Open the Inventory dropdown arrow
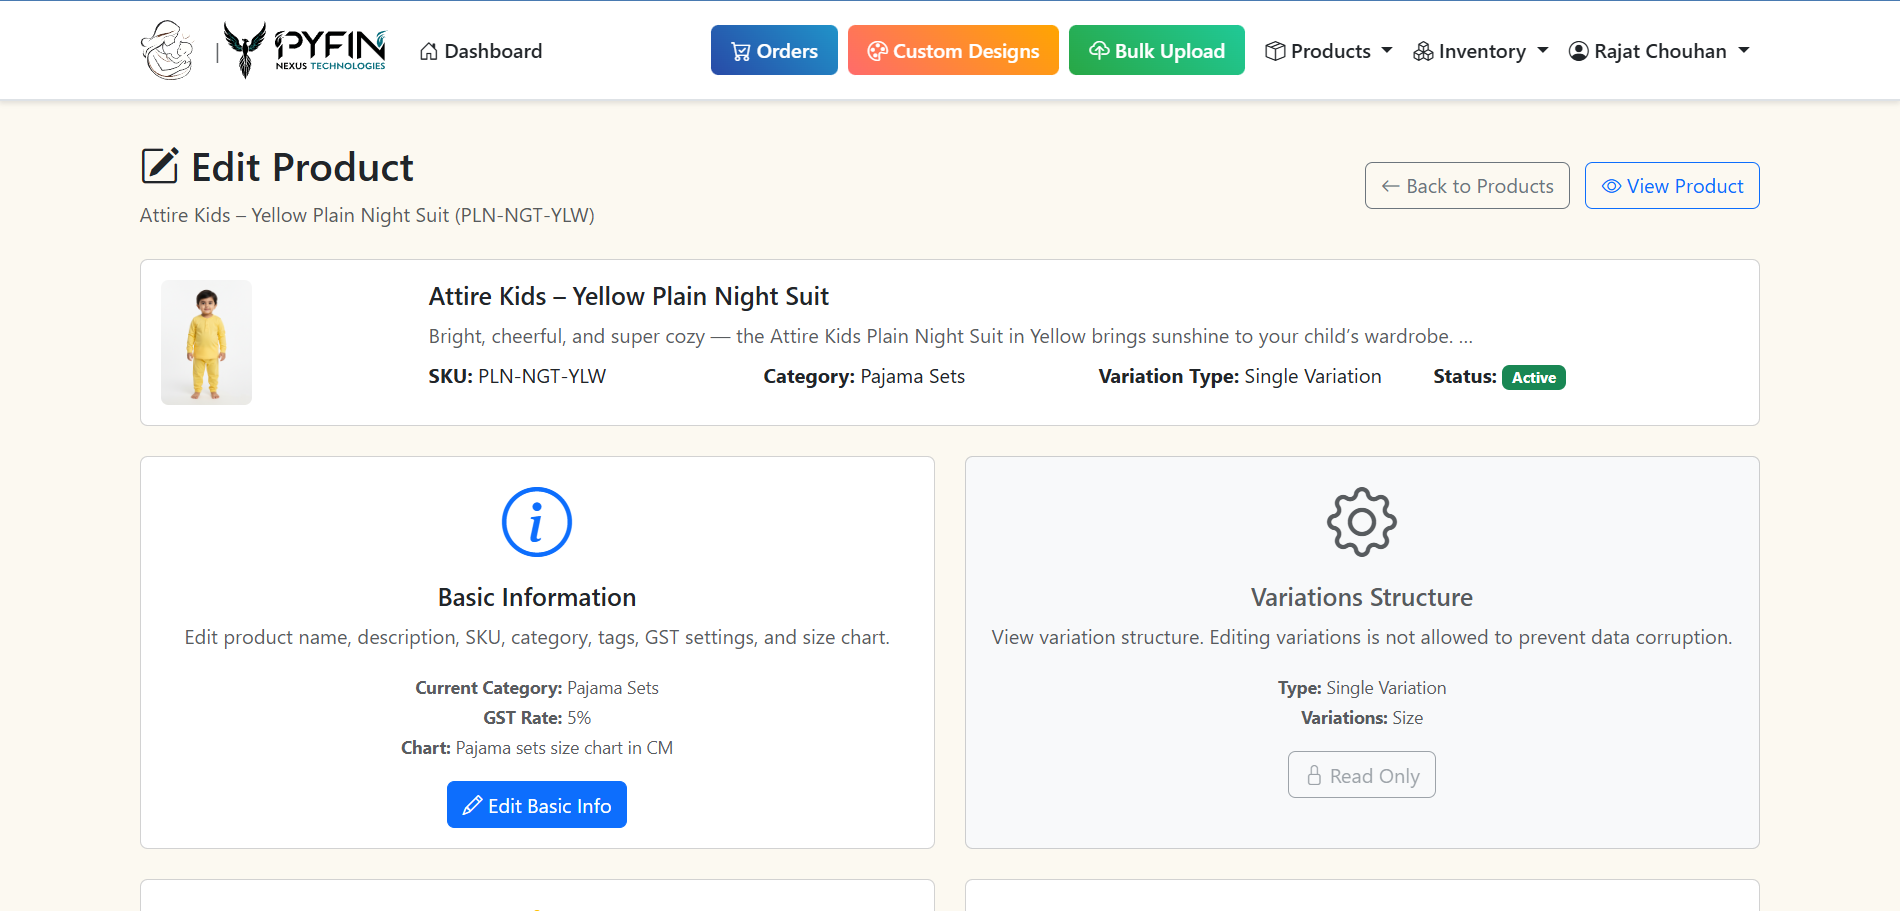This screenshot has width=1900, height=911. pos(1542,50)
